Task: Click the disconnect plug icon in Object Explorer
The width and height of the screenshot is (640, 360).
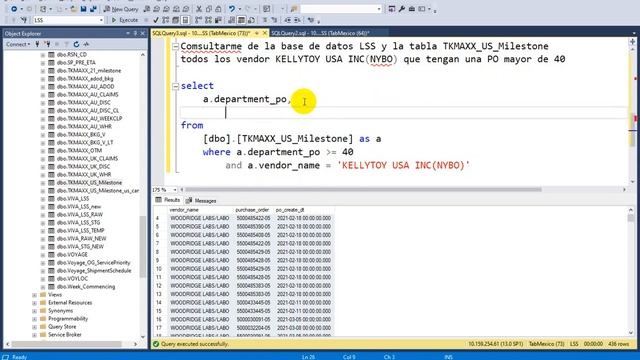Action: (x=48, y=44)
